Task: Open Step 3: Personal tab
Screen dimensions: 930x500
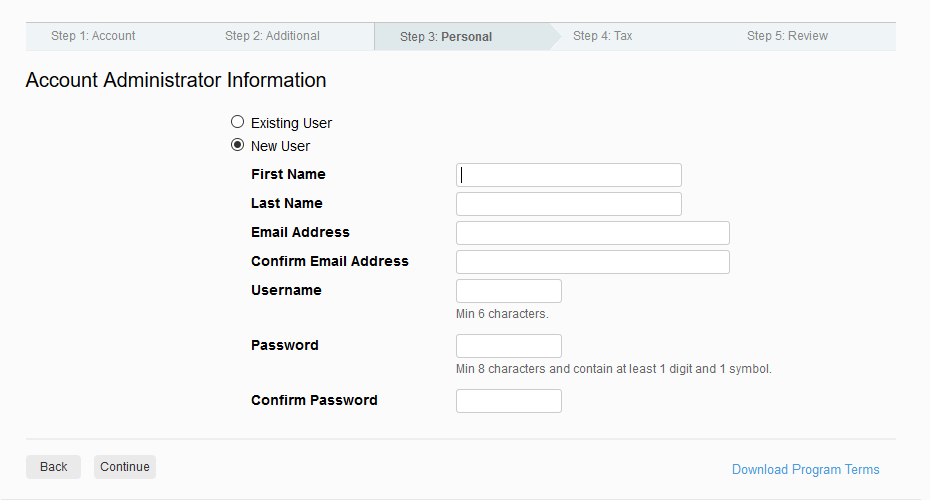Action: click(446, 37)
